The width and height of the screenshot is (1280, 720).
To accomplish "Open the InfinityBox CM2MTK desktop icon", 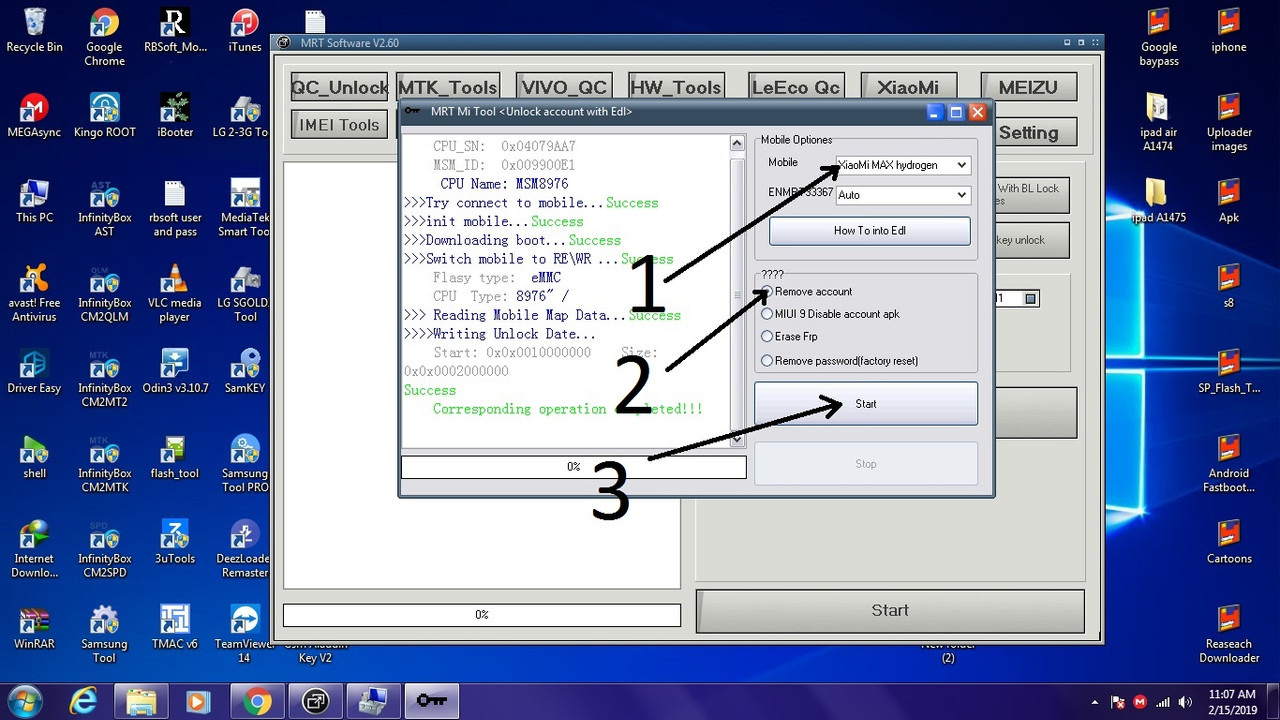I will pos(104,464).
